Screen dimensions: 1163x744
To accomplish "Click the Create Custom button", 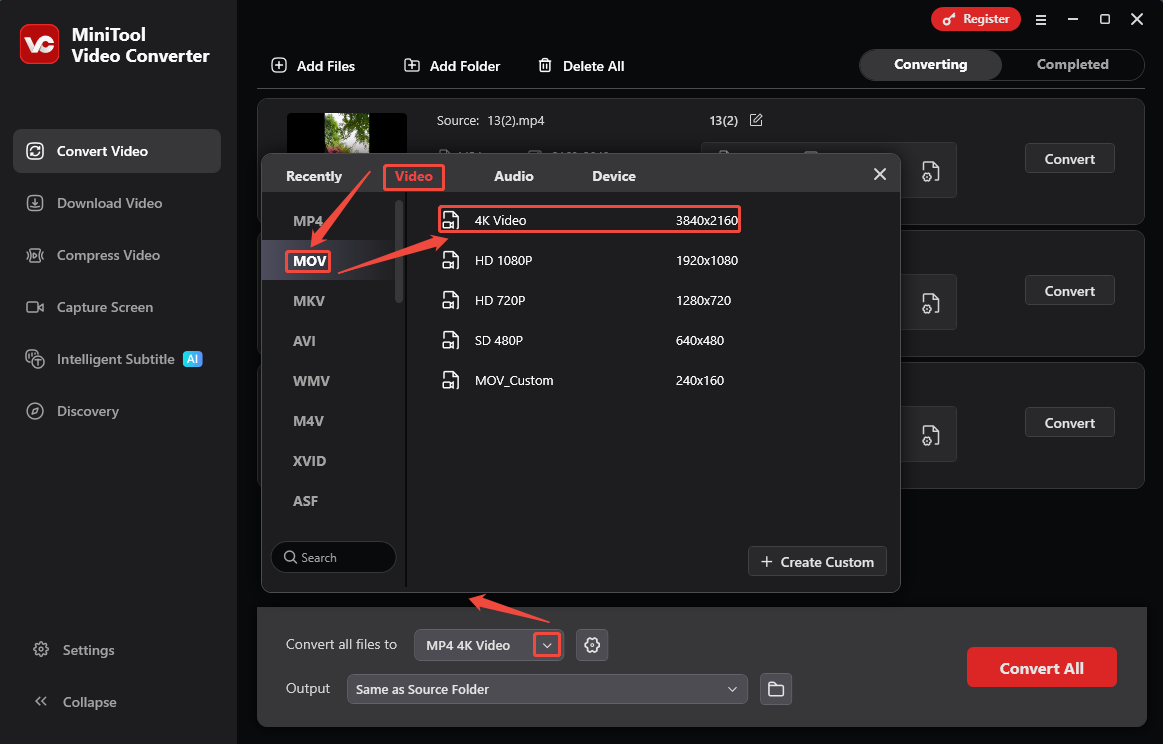I will [817, 561].
